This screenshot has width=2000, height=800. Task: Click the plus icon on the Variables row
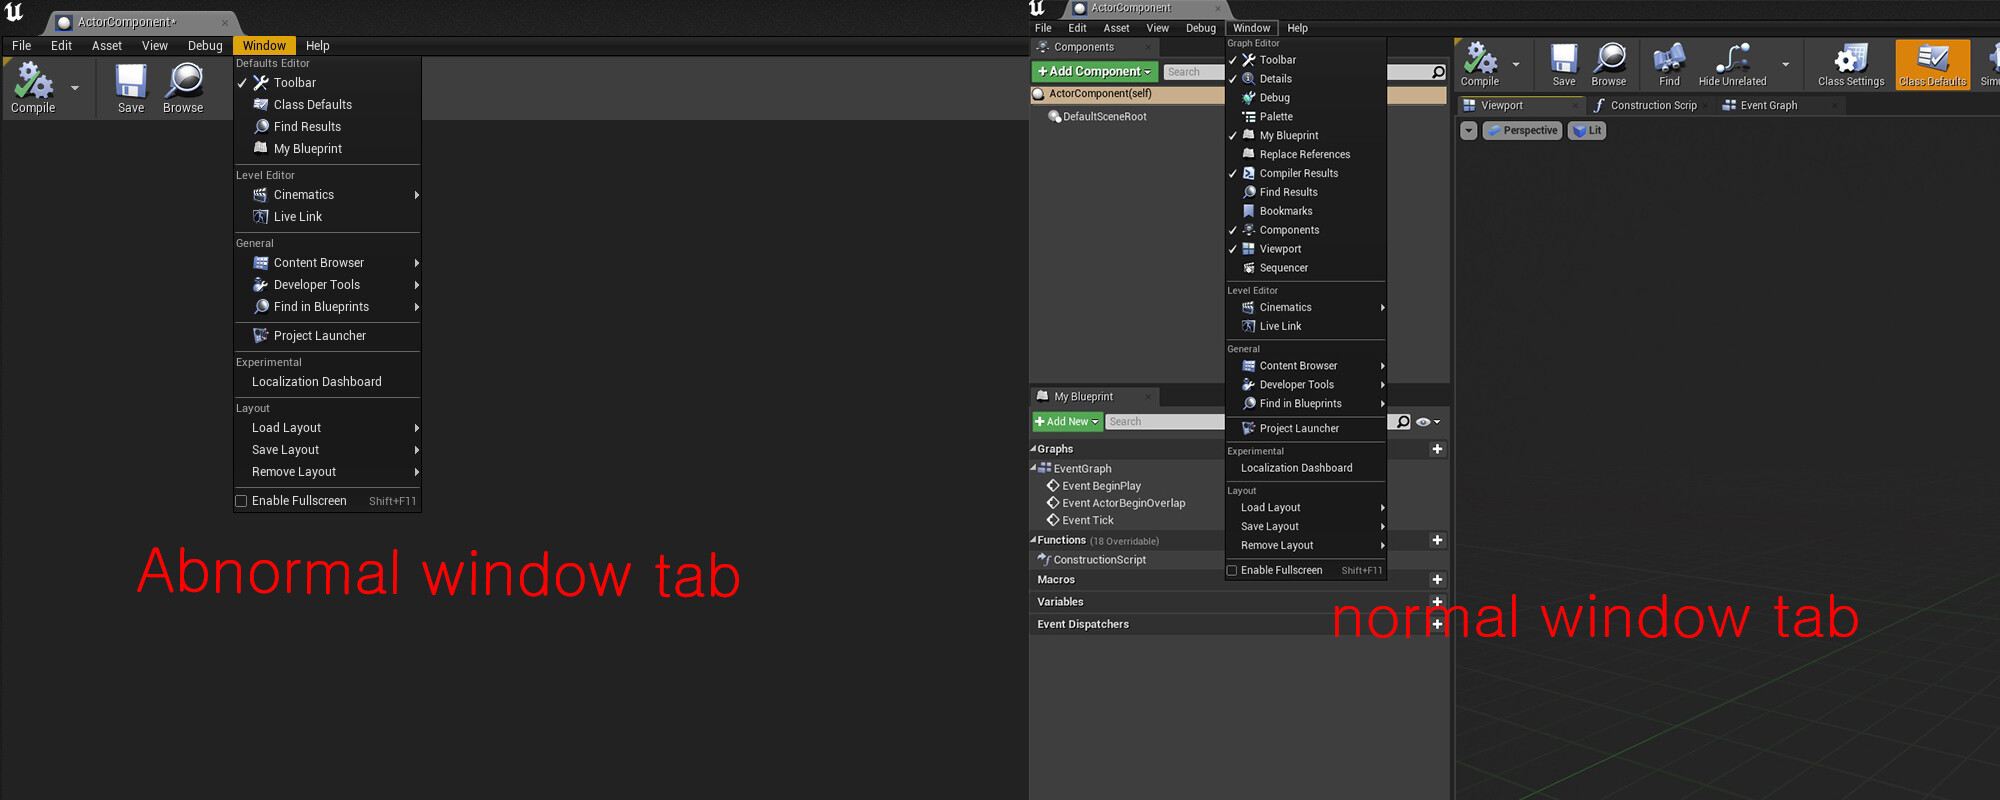pos(1437,602)
